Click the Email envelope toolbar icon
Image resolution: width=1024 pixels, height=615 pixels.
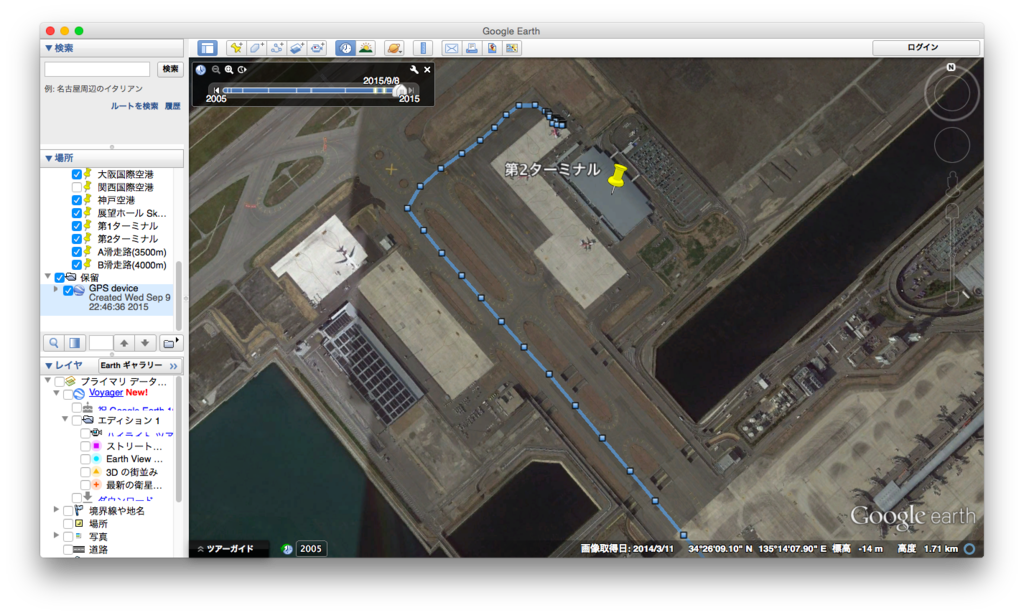click(x=451, y=48)
